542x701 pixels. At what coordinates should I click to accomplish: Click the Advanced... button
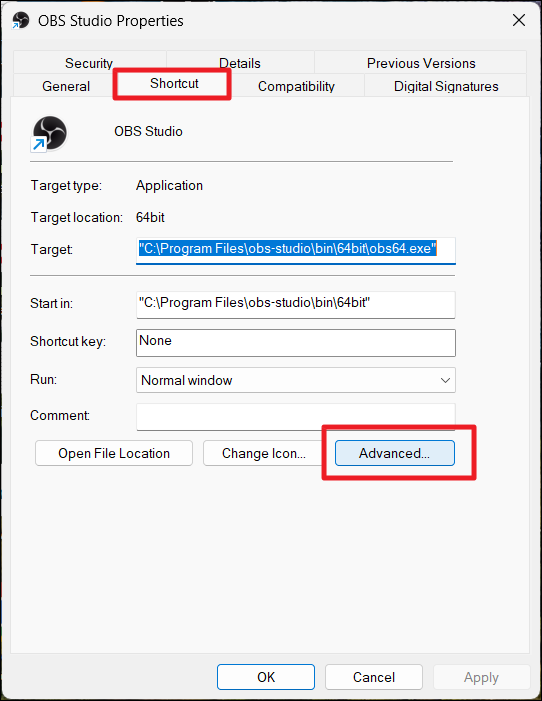(x=395, y=453)
